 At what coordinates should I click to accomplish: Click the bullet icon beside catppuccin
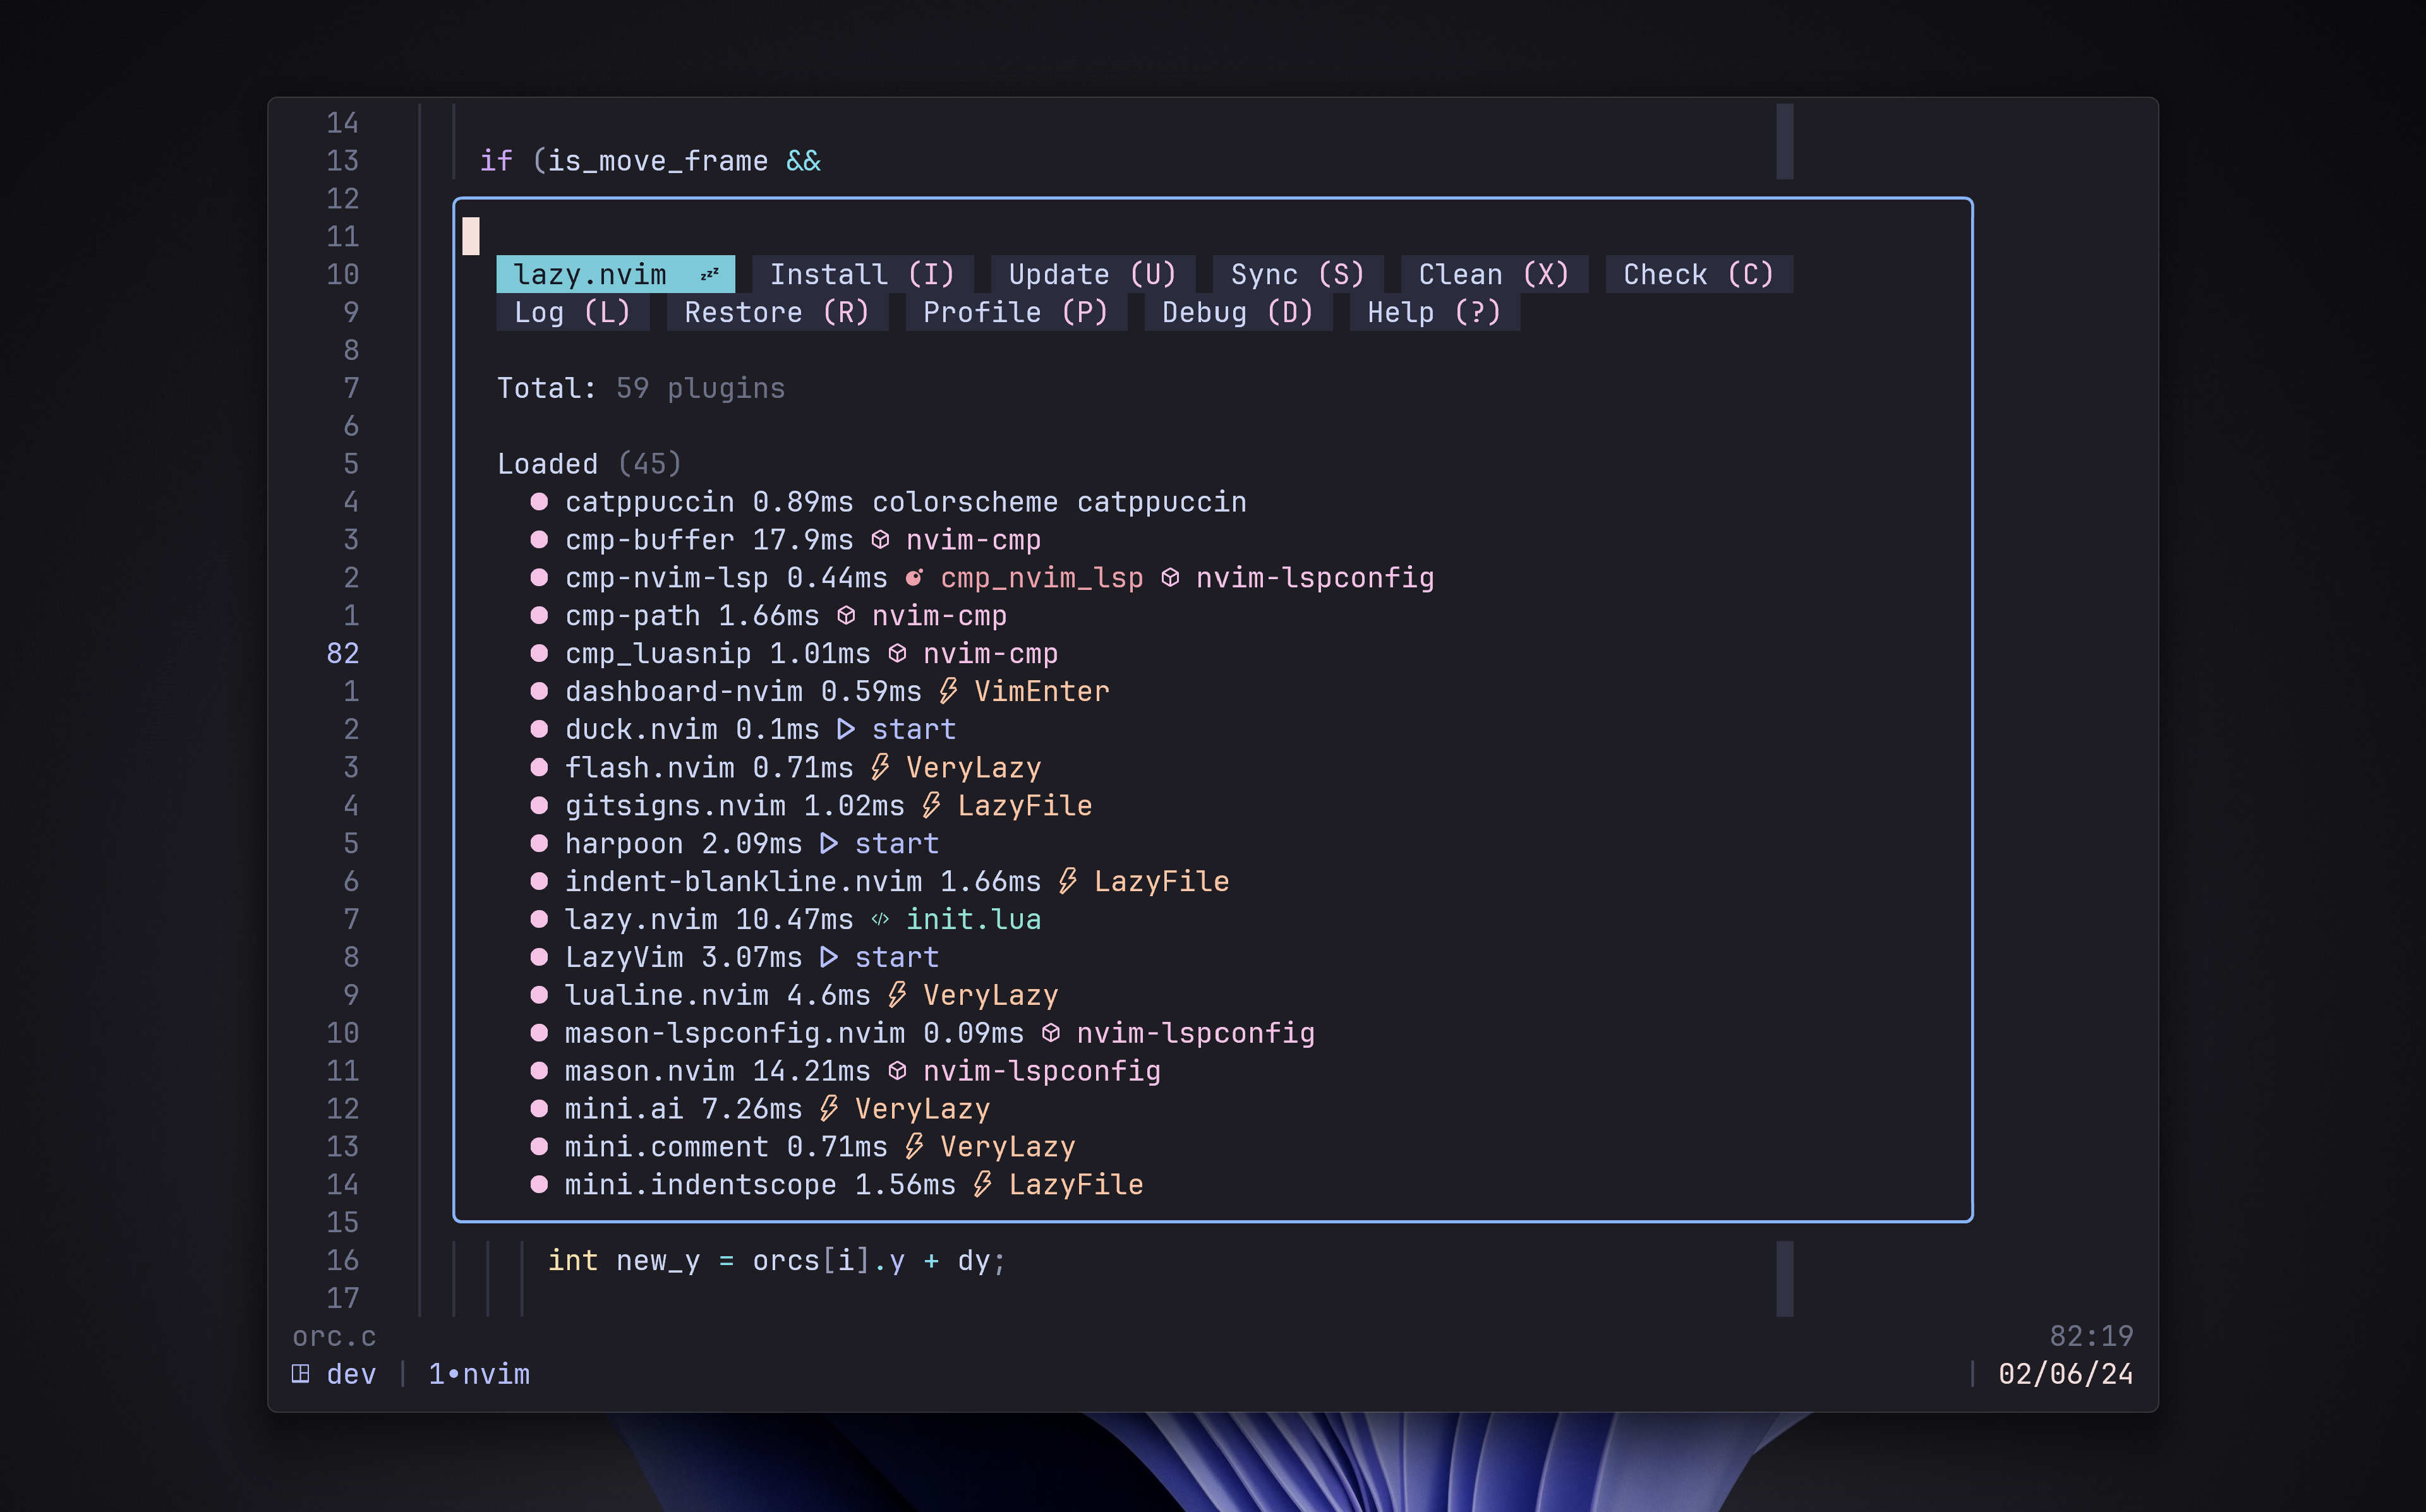(539, 502)
